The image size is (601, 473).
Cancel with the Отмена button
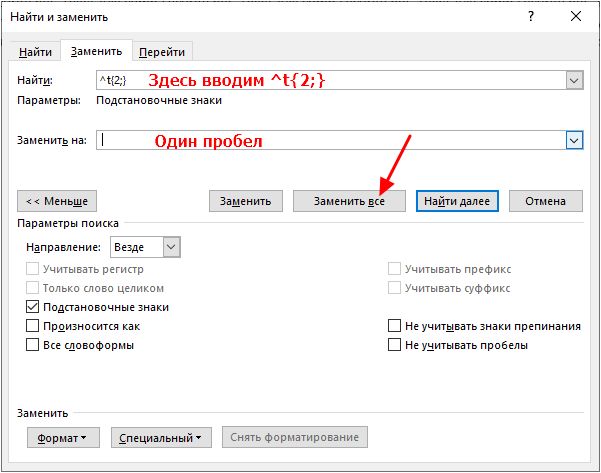[545, 201]
